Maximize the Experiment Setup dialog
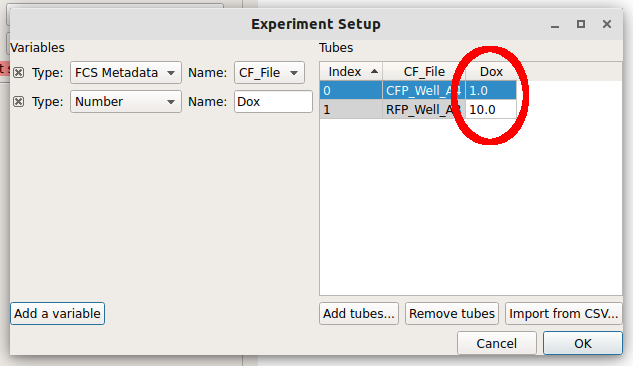The width and height of the screenshot is (633, 366). point(581,24)
